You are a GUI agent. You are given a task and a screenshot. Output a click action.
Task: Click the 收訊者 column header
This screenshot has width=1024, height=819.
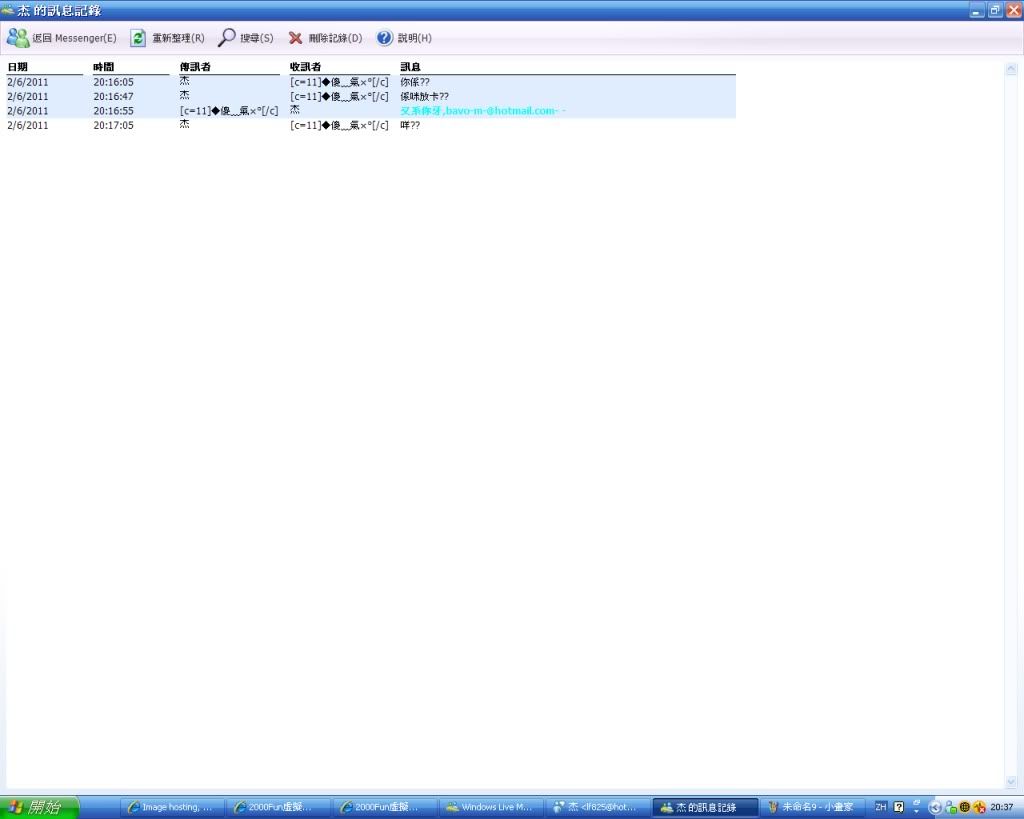(x=305, y=67)
